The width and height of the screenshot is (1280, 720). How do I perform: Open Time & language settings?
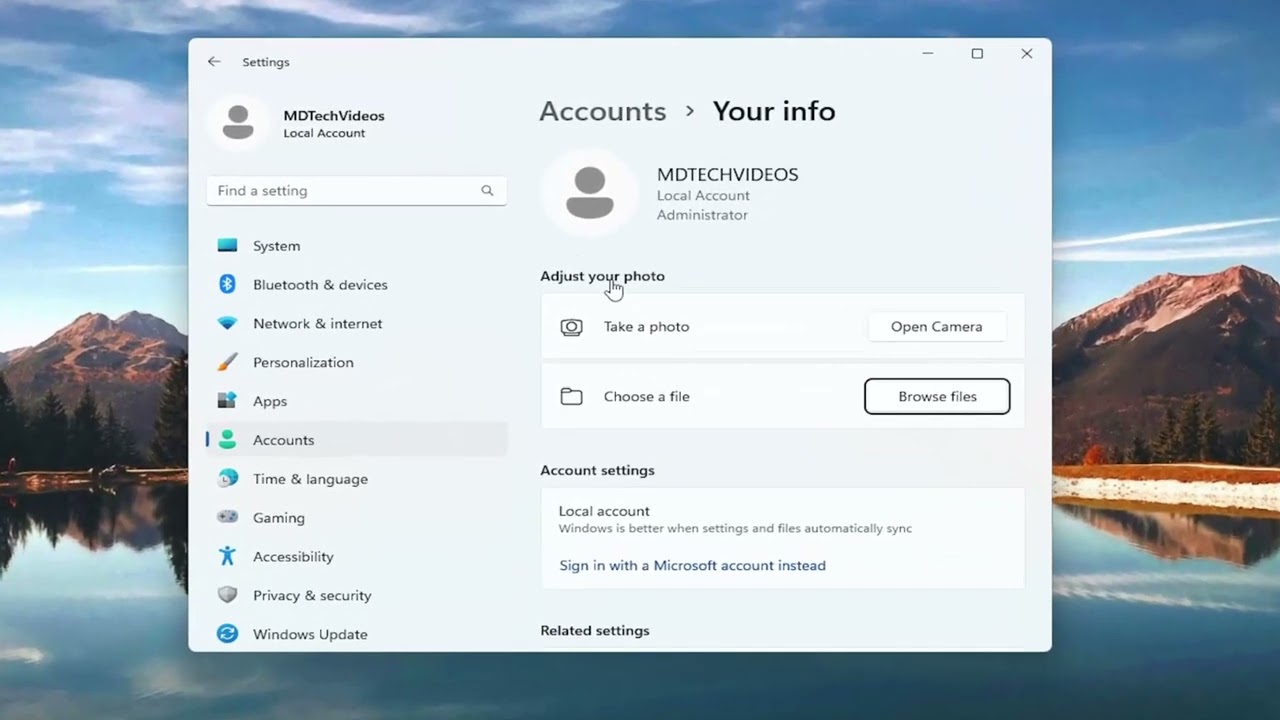point(356,479)
